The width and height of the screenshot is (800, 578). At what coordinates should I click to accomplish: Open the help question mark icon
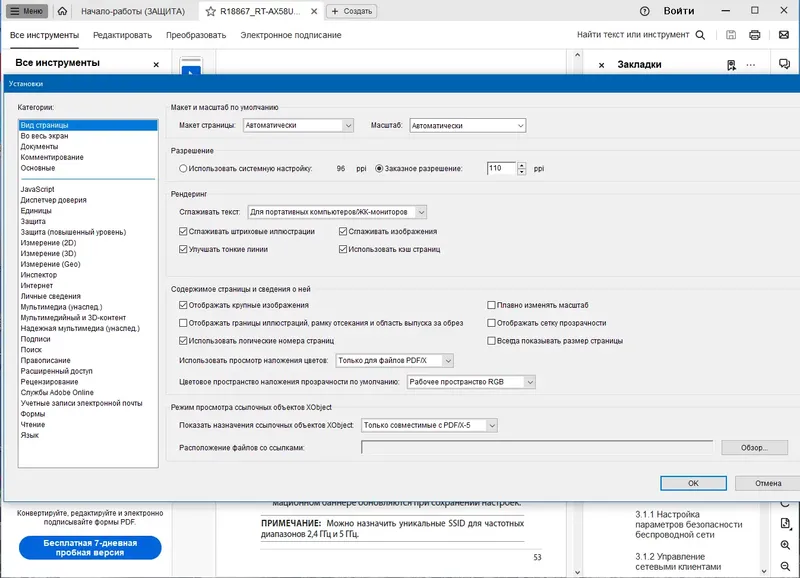pos(644,11)
